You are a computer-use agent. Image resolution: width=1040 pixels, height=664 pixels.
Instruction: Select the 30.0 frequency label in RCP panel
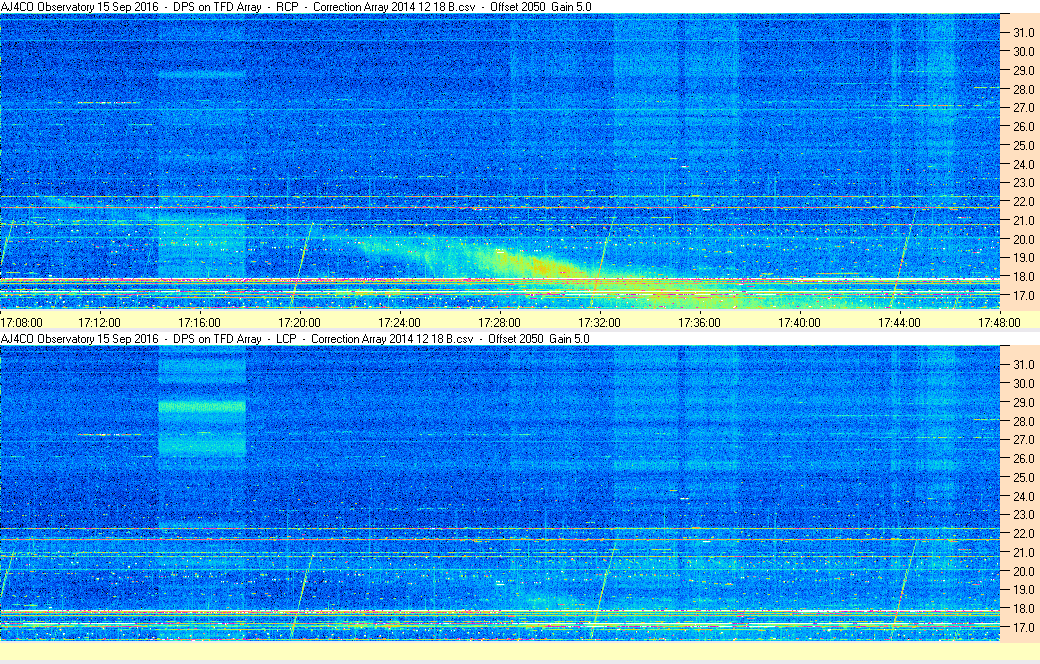(1023, 52)
